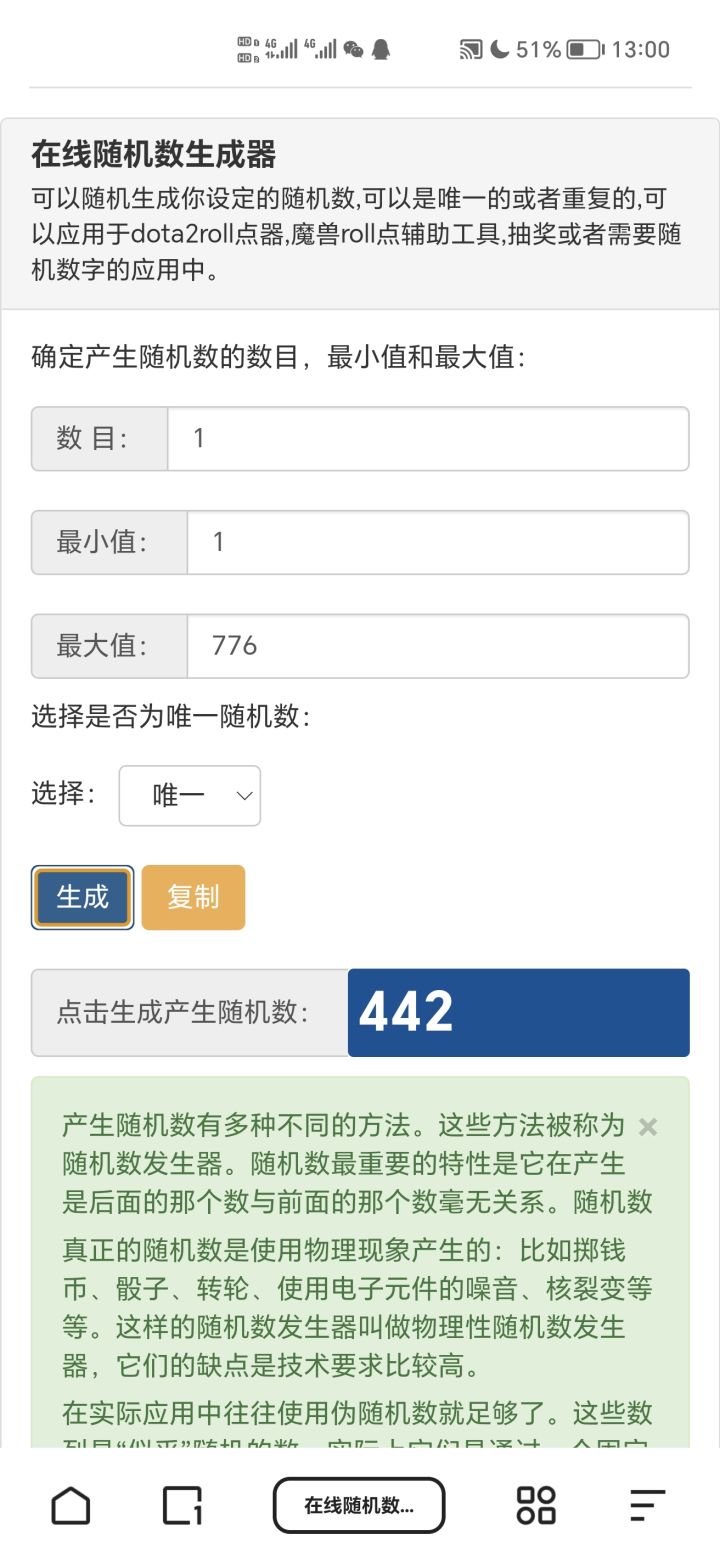The width and height of the screenshot is (720, 1563).
Task: Open the browser tabs switcher icon
Action: 182,1505
